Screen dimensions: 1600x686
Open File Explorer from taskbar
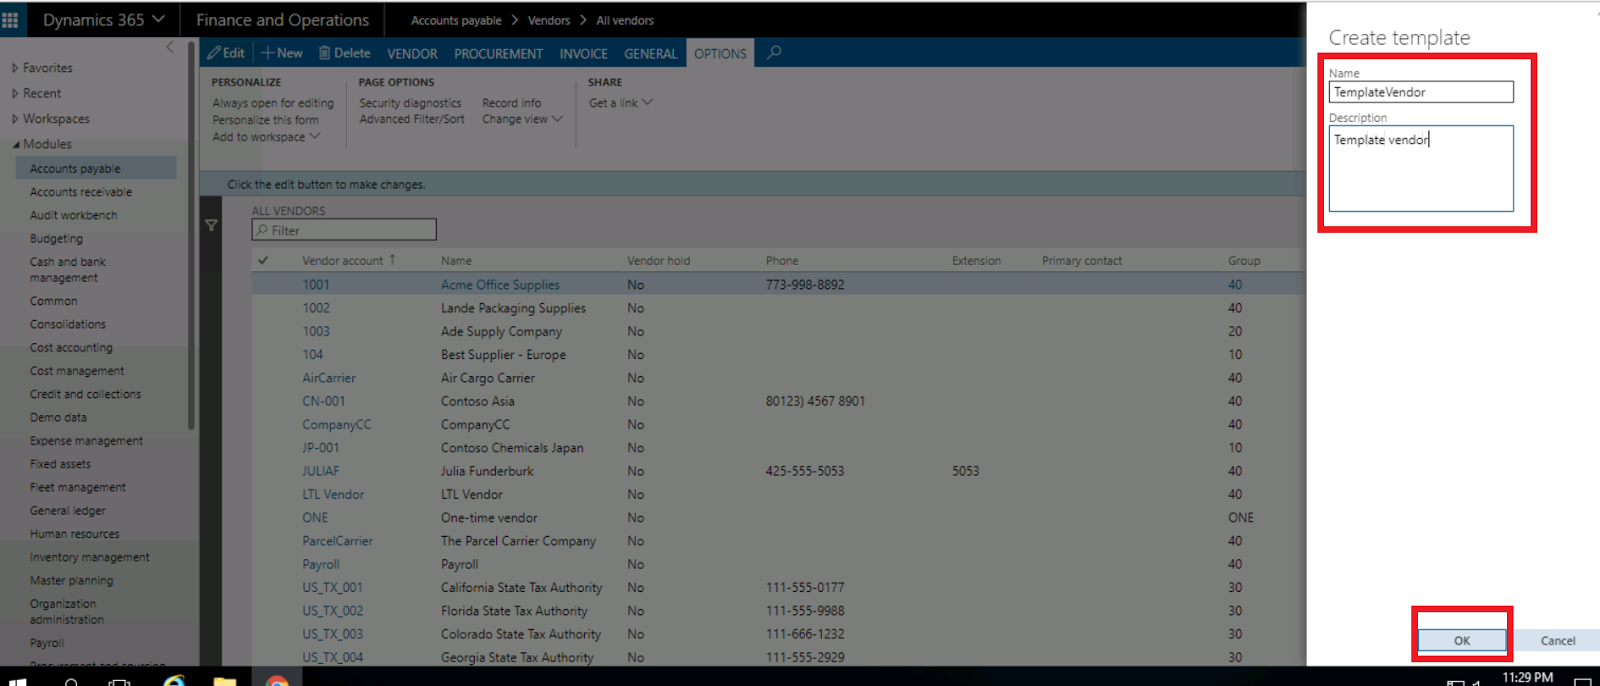coord(224,681)
